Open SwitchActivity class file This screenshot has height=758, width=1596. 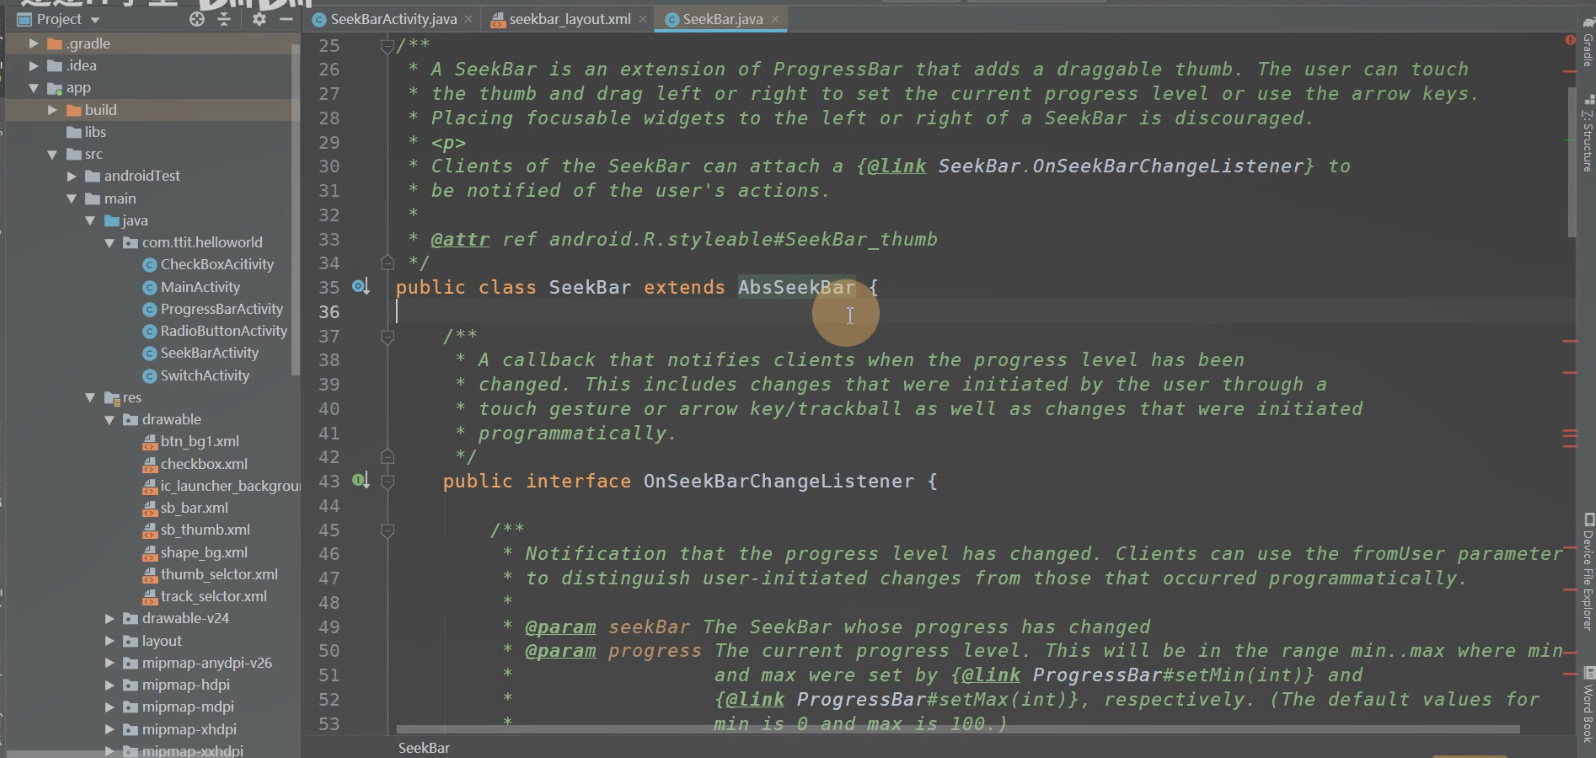click(196, 376)
